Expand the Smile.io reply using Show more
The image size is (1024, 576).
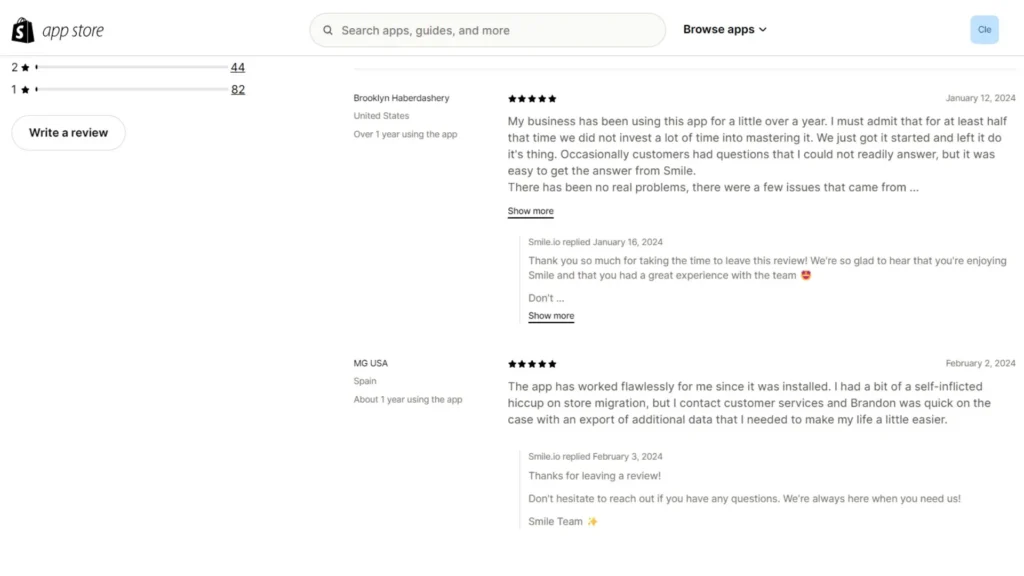pyautogui.click(x=550, y=315)
